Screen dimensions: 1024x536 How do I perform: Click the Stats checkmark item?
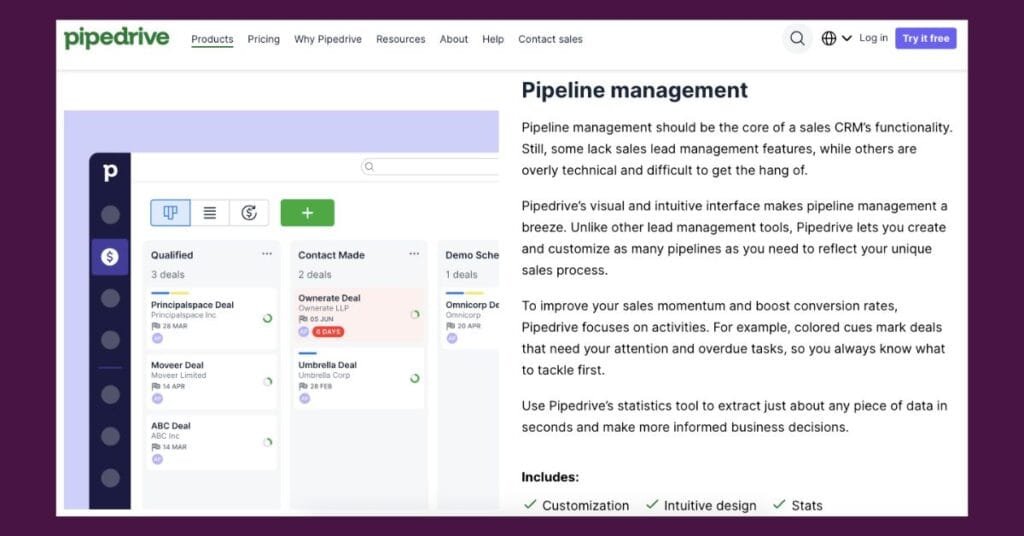[x=797, y=505]
